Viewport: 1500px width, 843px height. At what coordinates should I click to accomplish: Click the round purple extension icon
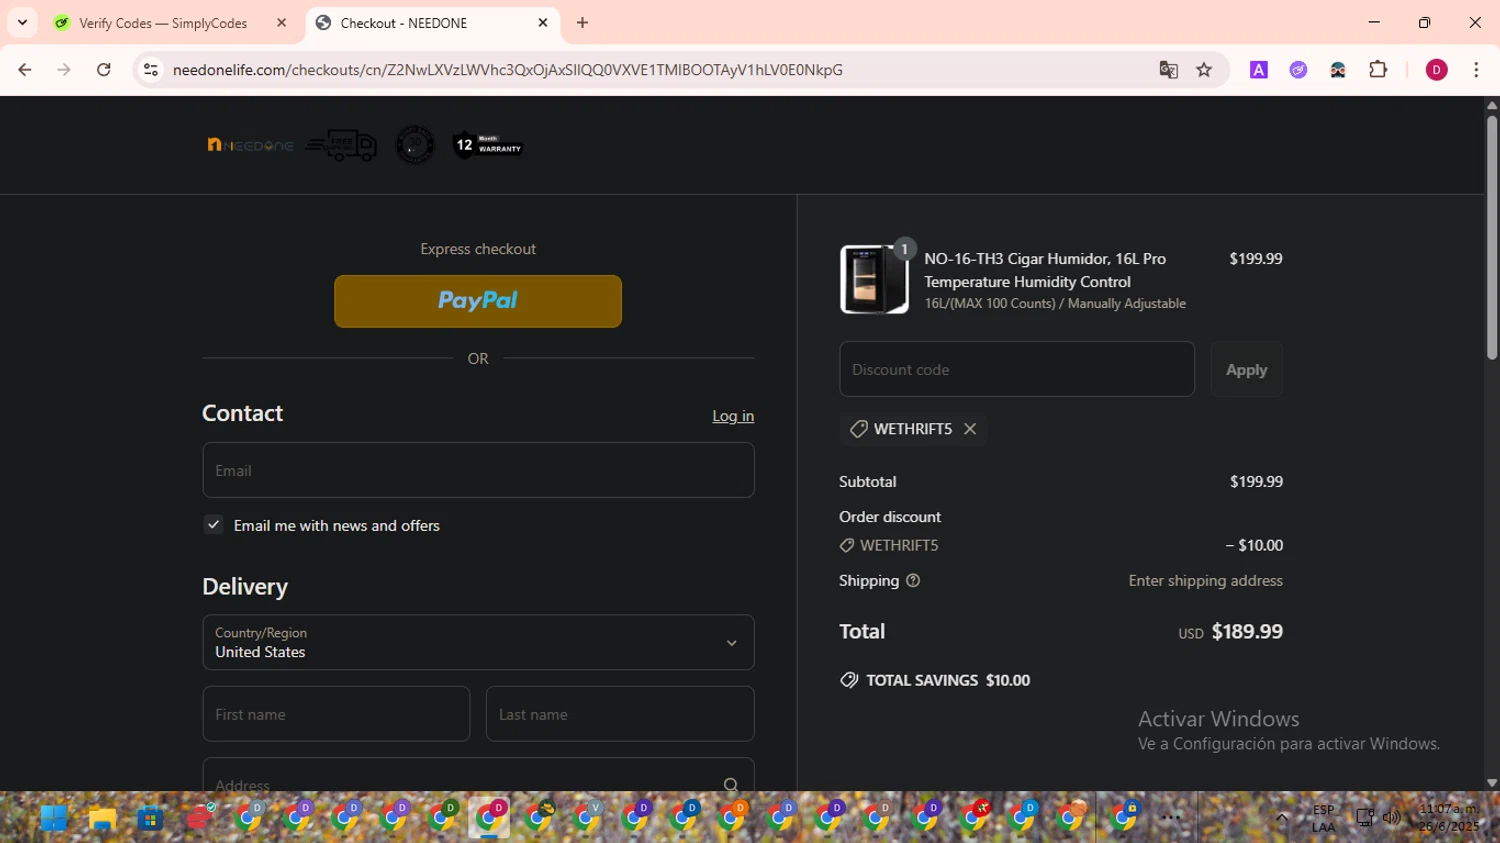click(x=1298, y=70)
